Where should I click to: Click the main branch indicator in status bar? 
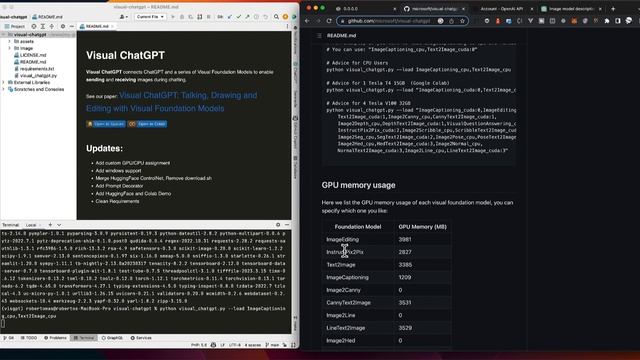tap(272, 345)
